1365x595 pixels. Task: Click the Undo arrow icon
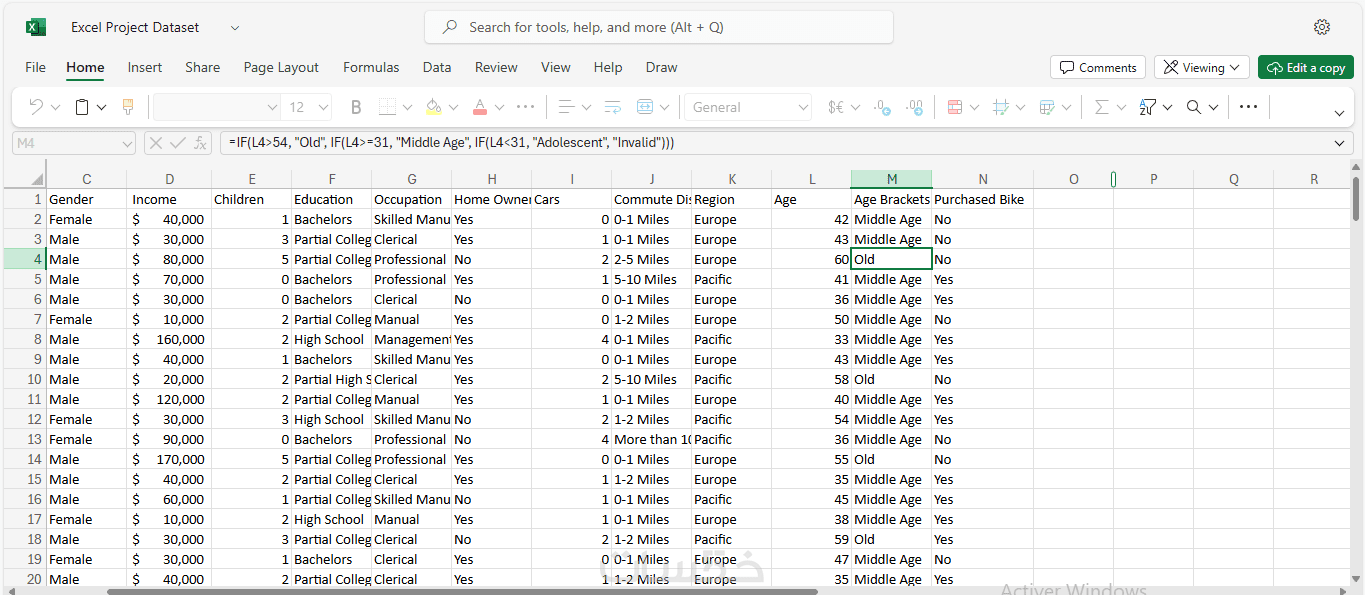[36, 107]
